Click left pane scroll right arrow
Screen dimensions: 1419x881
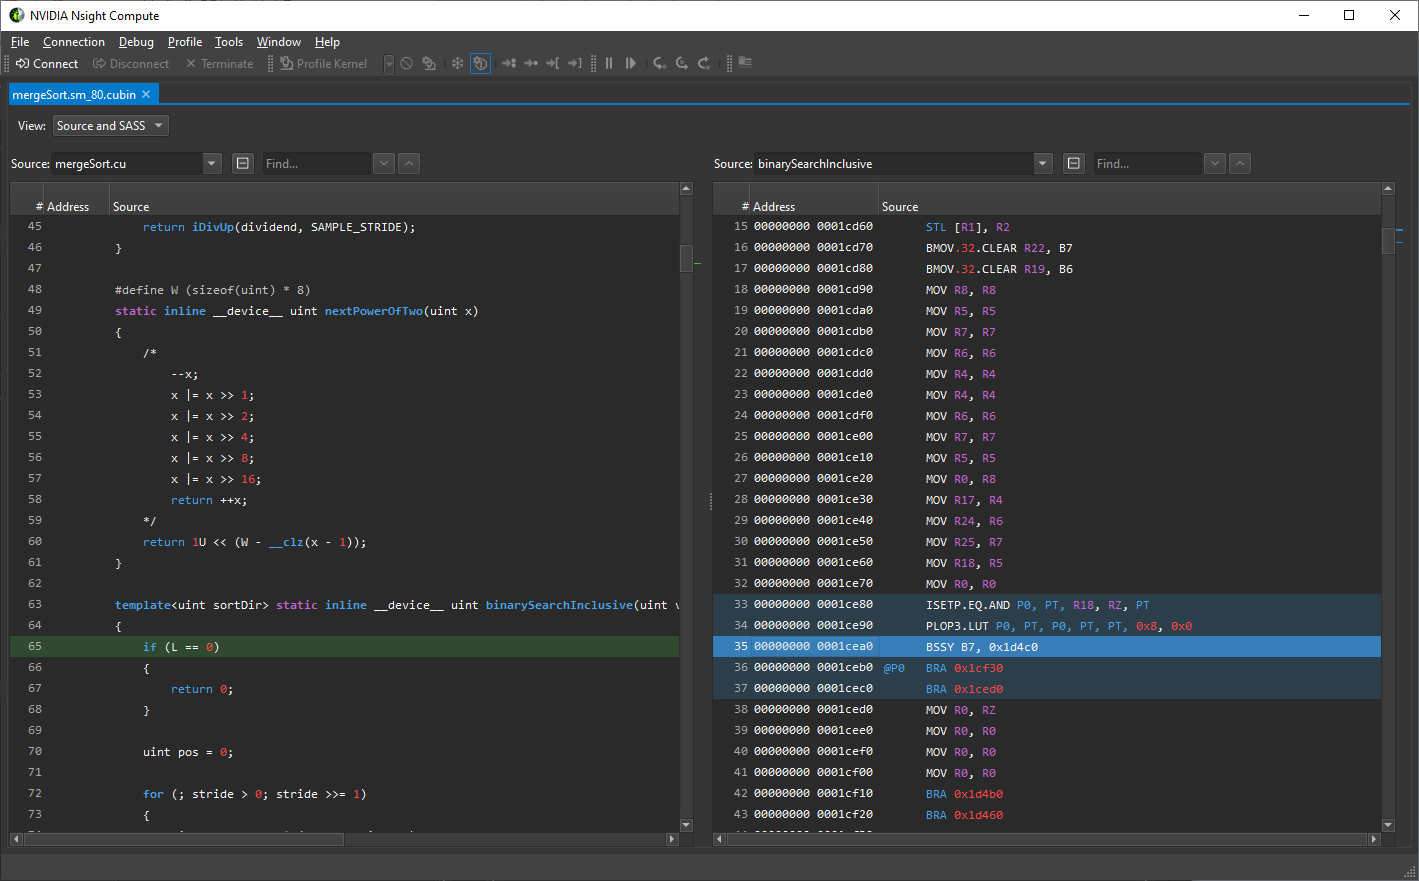tap(672, 839)
